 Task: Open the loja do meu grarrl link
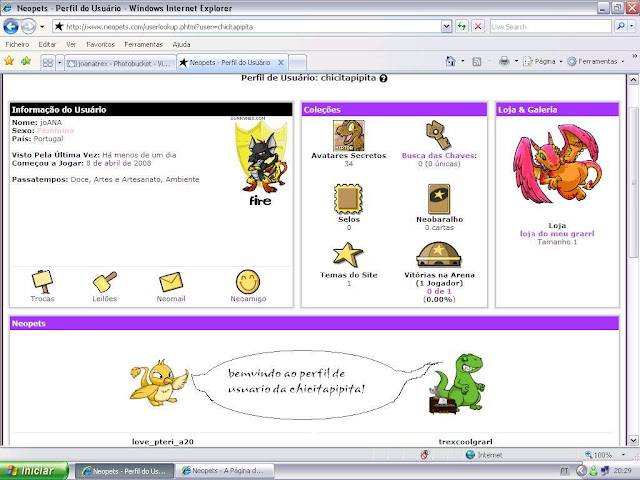(557, 234)
